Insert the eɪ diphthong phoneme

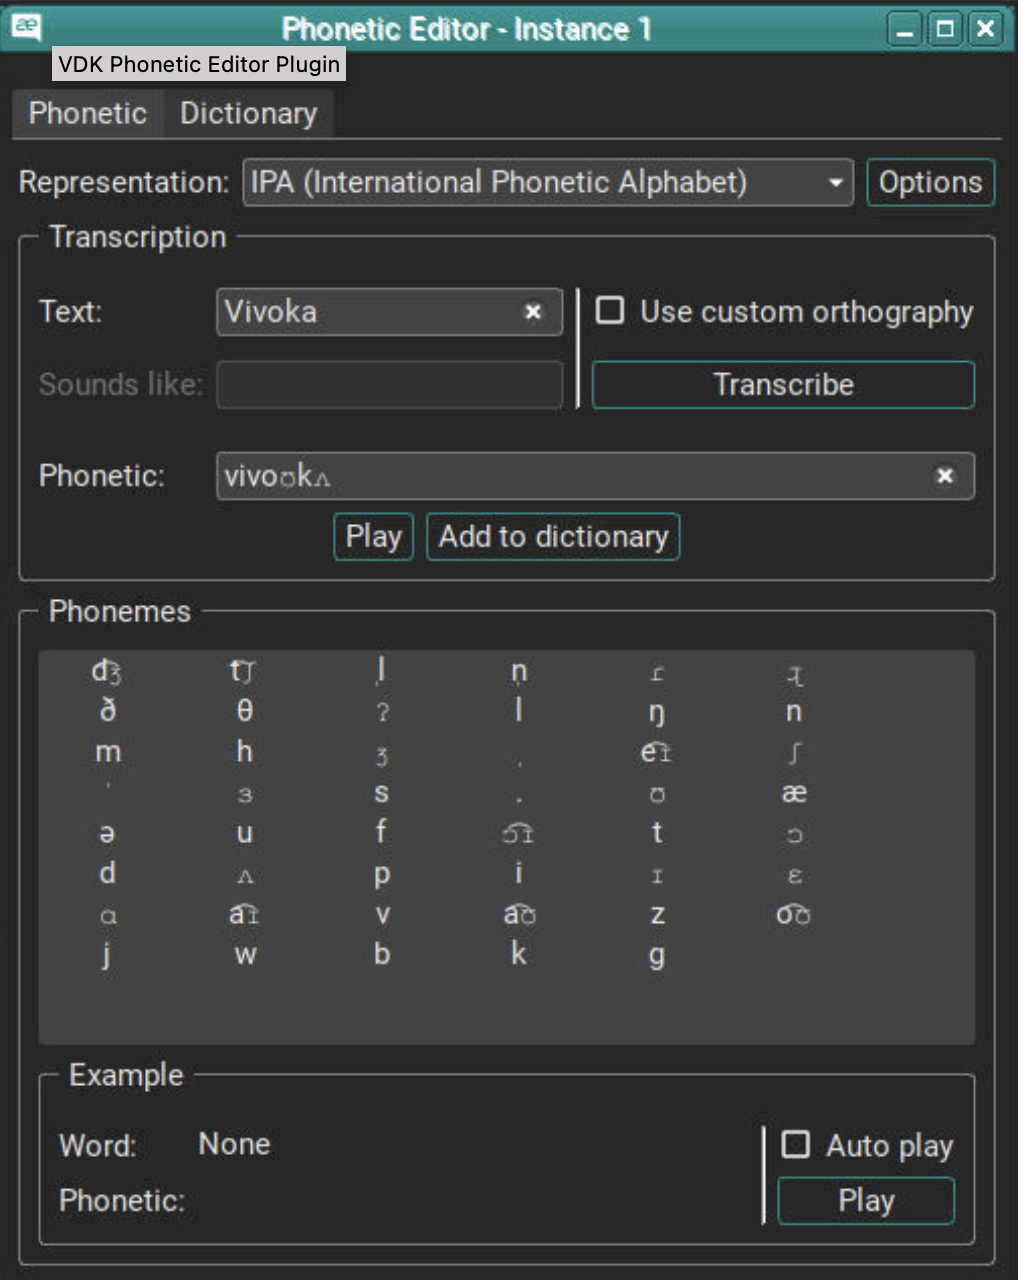(656, 752)
